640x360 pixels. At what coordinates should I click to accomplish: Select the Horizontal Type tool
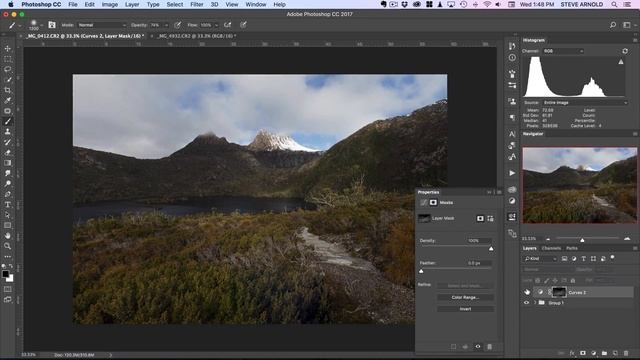coord(8,204)
